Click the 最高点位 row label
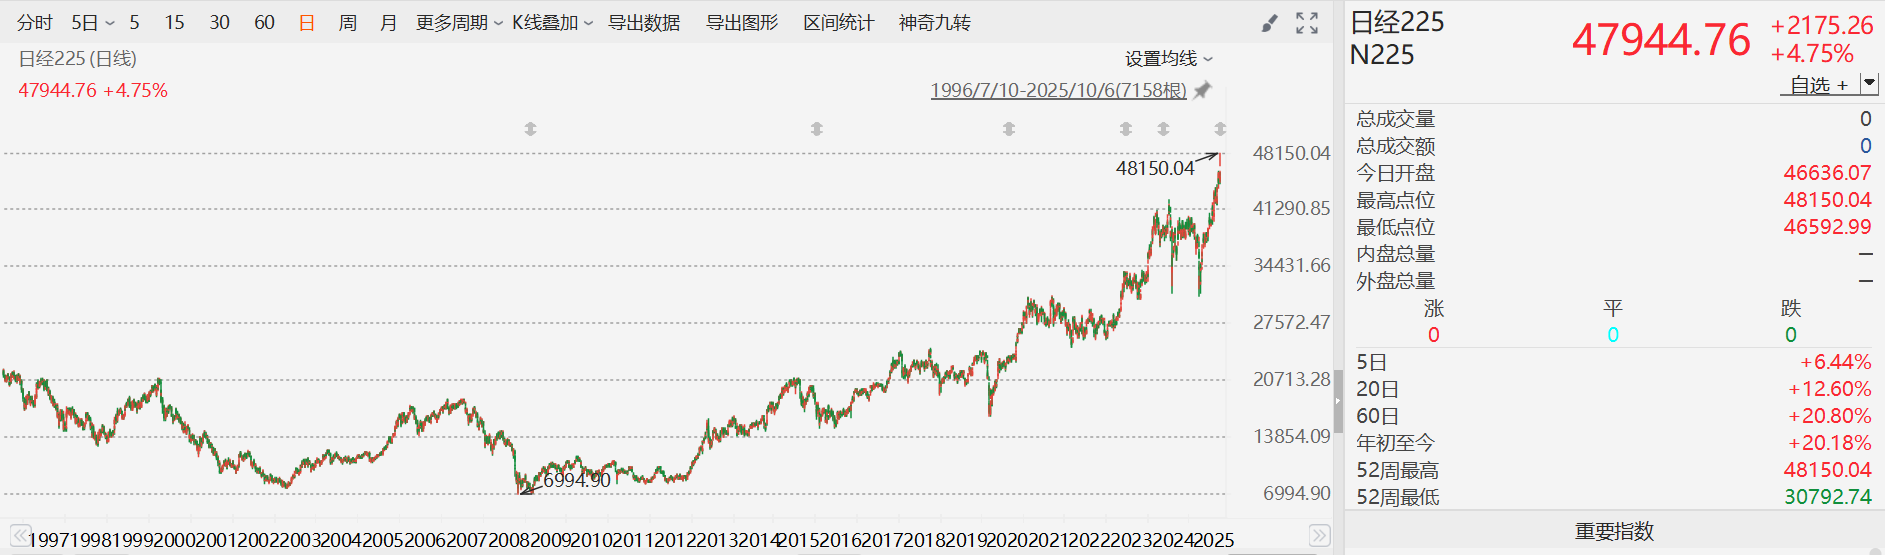The width and height of the screenshot is (1885, 555). click(x=1396, y=200)
